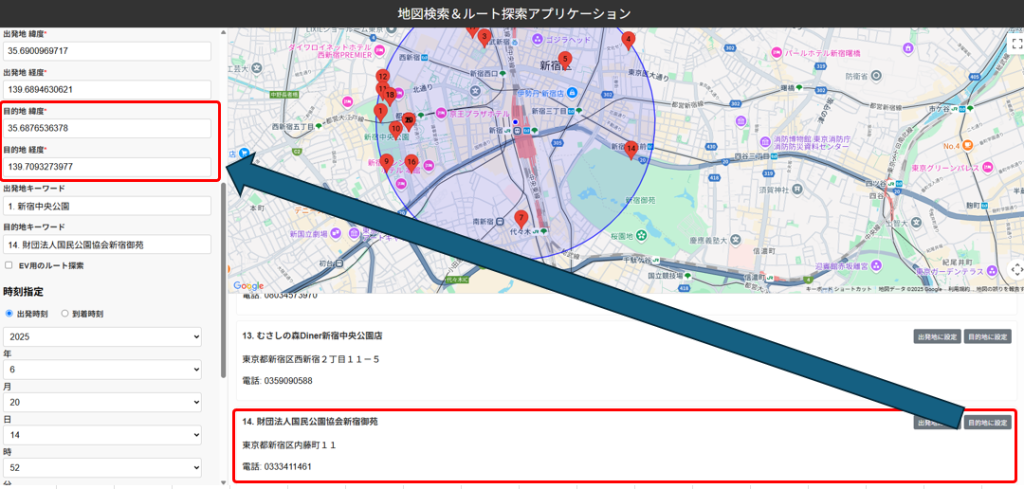Click map marker number 5
Viewport: 1024px width, 489px height.
pyautogui.click(x=565, y=60)
